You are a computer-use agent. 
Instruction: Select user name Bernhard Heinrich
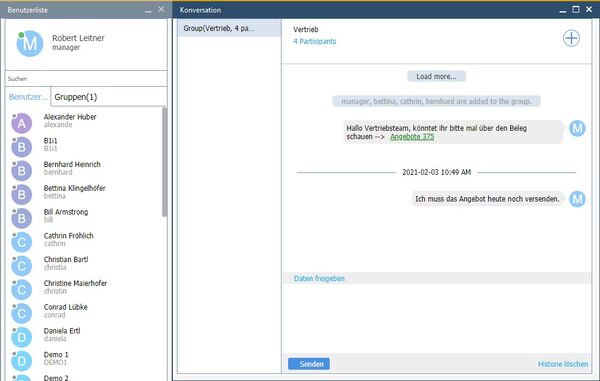(72, 164)
